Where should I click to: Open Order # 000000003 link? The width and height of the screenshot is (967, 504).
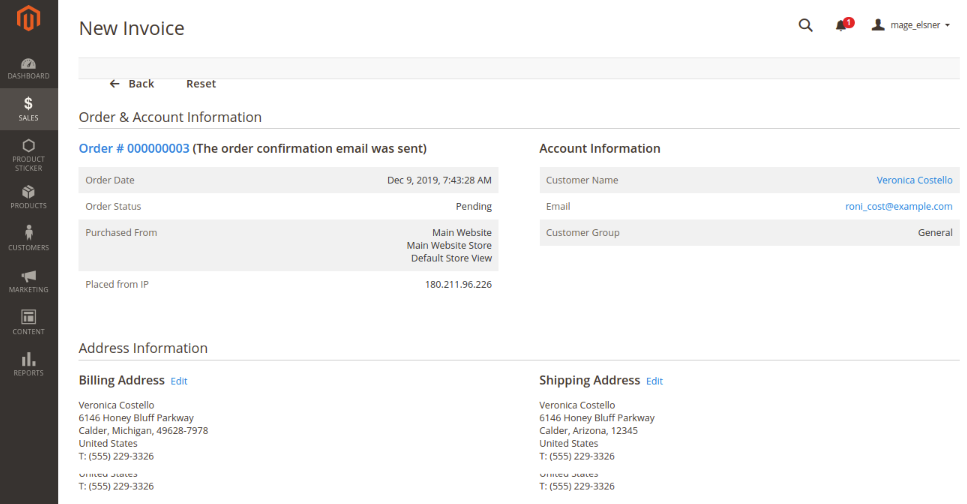coord(134,149)
